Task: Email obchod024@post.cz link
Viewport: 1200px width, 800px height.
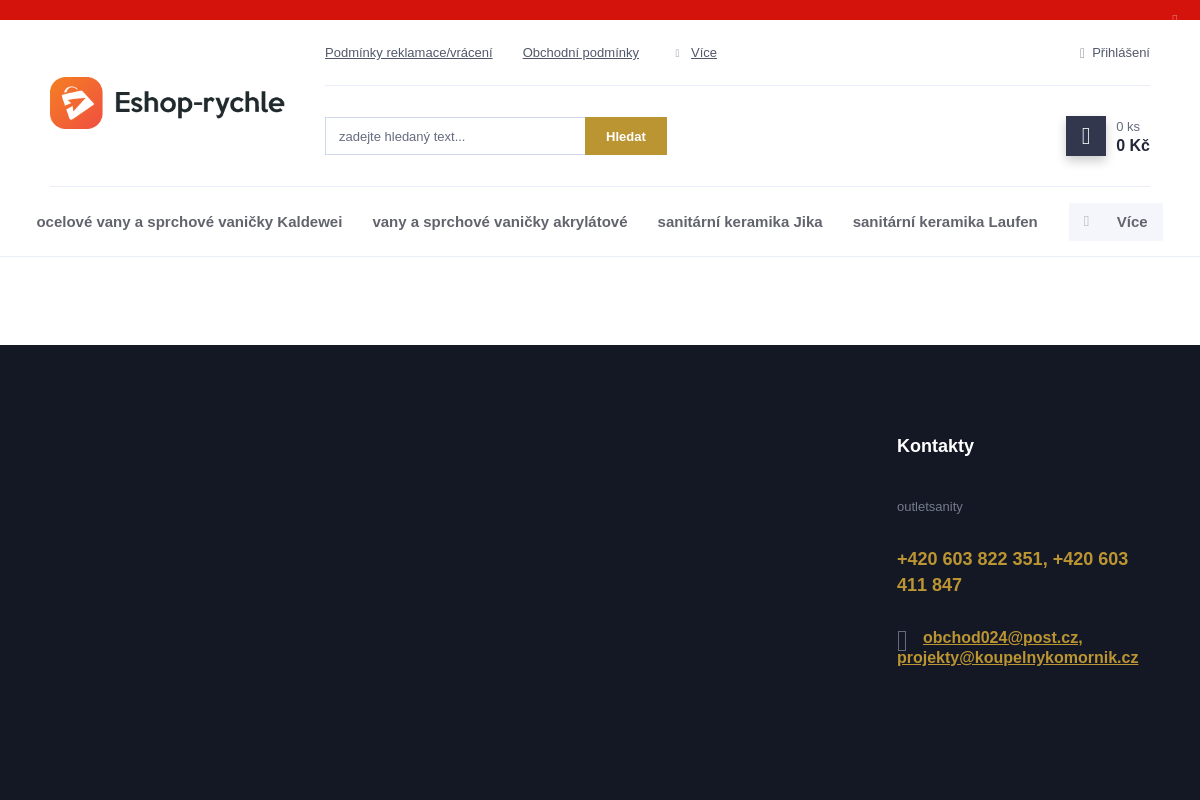Action: point(1001,638)
